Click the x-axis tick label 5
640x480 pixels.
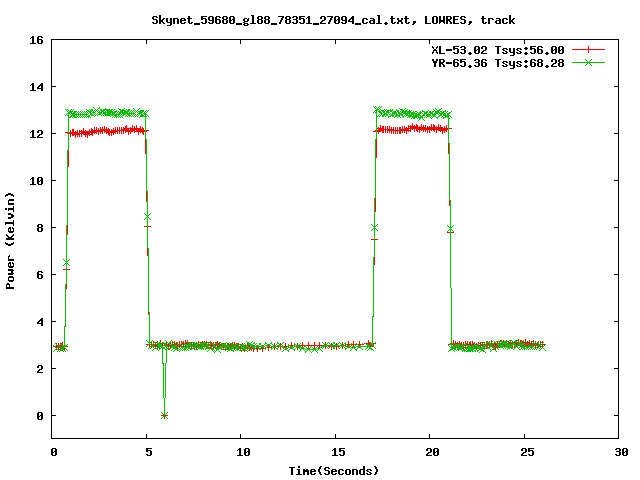pyautogui.click(x=149, y=452)
